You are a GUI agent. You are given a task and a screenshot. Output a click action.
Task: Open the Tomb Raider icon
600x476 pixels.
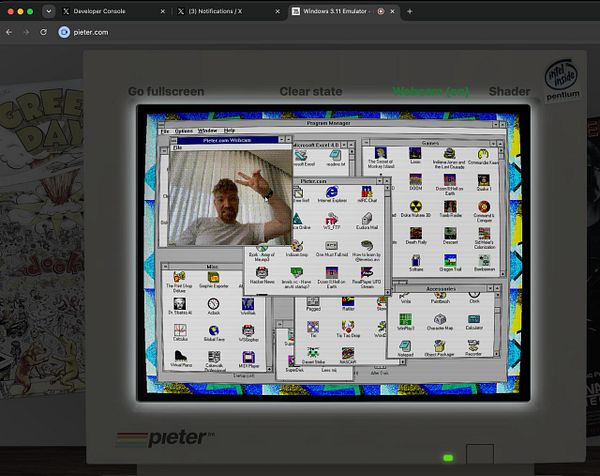click(x=450, y=209)
